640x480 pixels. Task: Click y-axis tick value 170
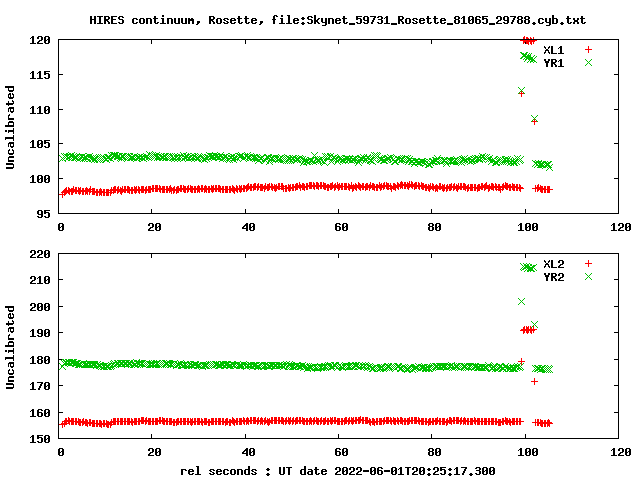click(40, 386)
